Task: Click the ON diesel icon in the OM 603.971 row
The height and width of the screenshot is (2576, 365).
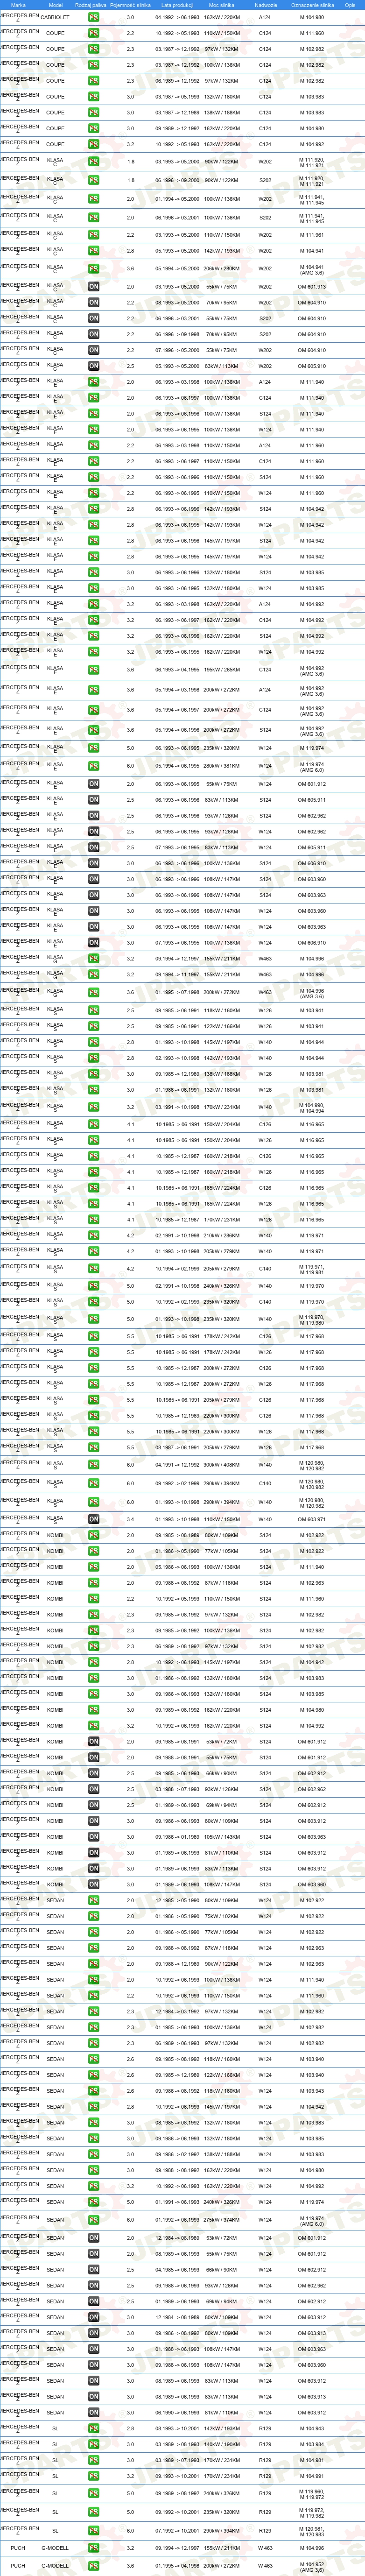Action: point(93,1519)
